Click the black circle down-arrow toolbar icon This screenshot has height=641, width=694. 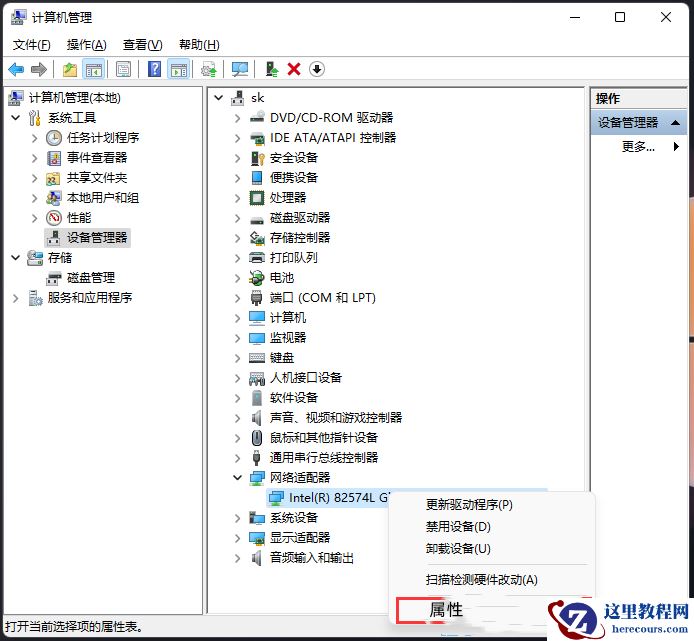click(317, 69)
